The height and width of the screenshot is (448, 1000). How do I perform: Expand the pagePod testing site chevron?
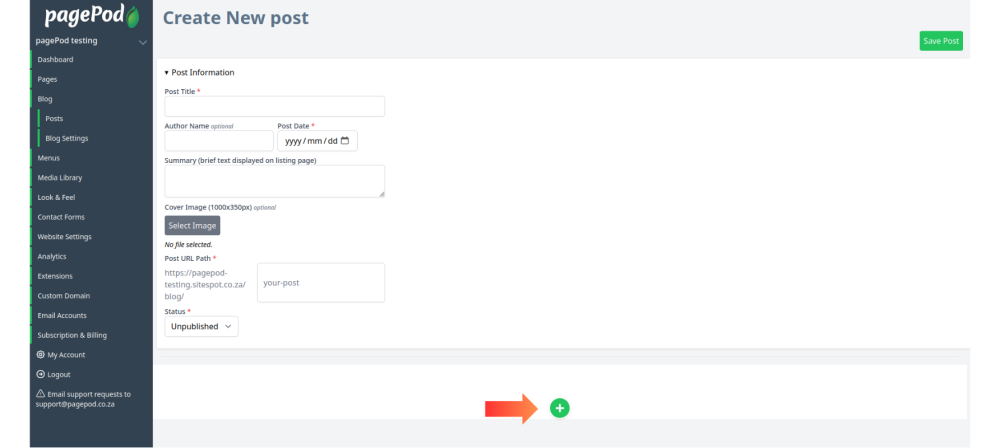point(143,42)
